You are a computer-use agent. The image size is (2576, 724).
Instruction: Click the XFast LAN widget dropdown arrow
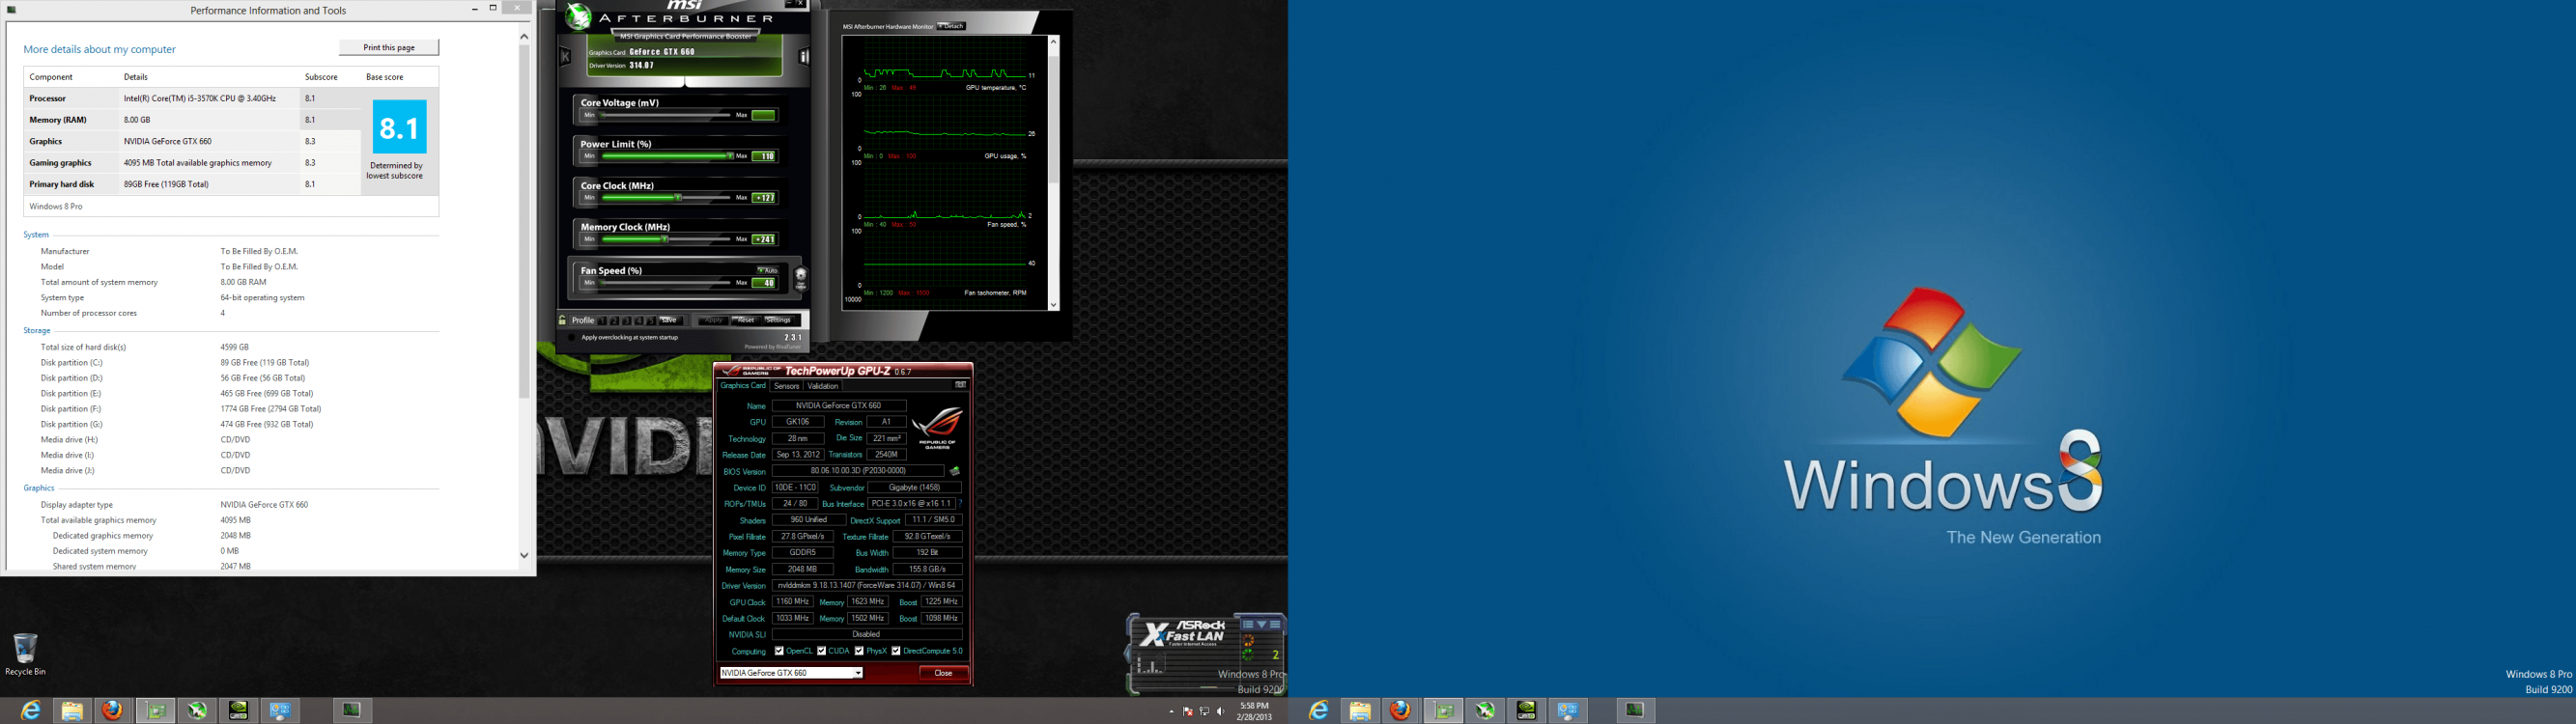click(1262, 625)
